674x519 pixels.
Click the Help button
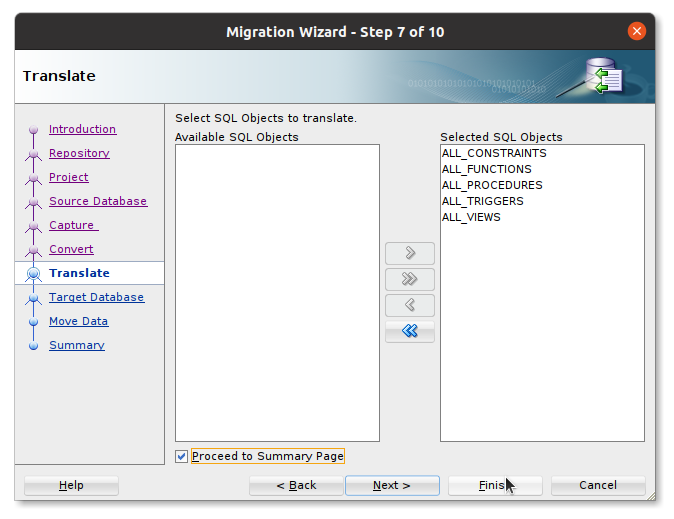point(71,485)
